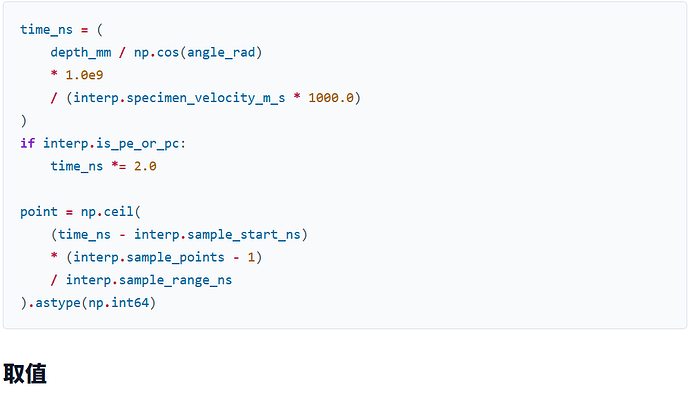Image resolution: width=690 pixels, height=393 pixels.
Task: Click the closing parenthesis after velocity line
Action: pyautogui.click(x=24, y=121)
